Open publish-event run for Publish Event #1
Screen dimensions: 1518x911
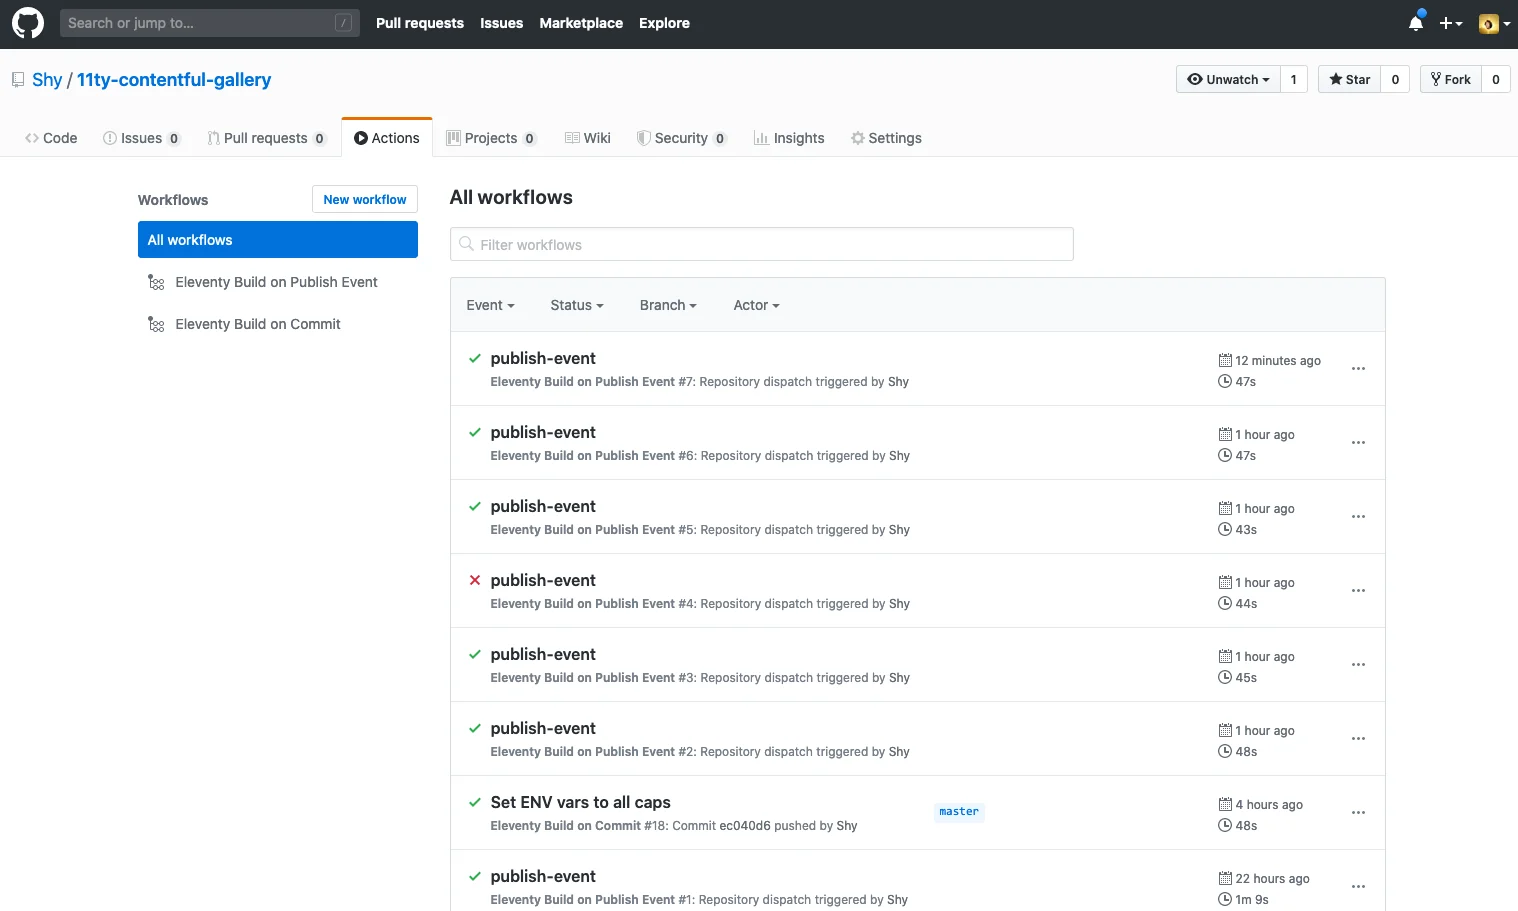point(543,876)
